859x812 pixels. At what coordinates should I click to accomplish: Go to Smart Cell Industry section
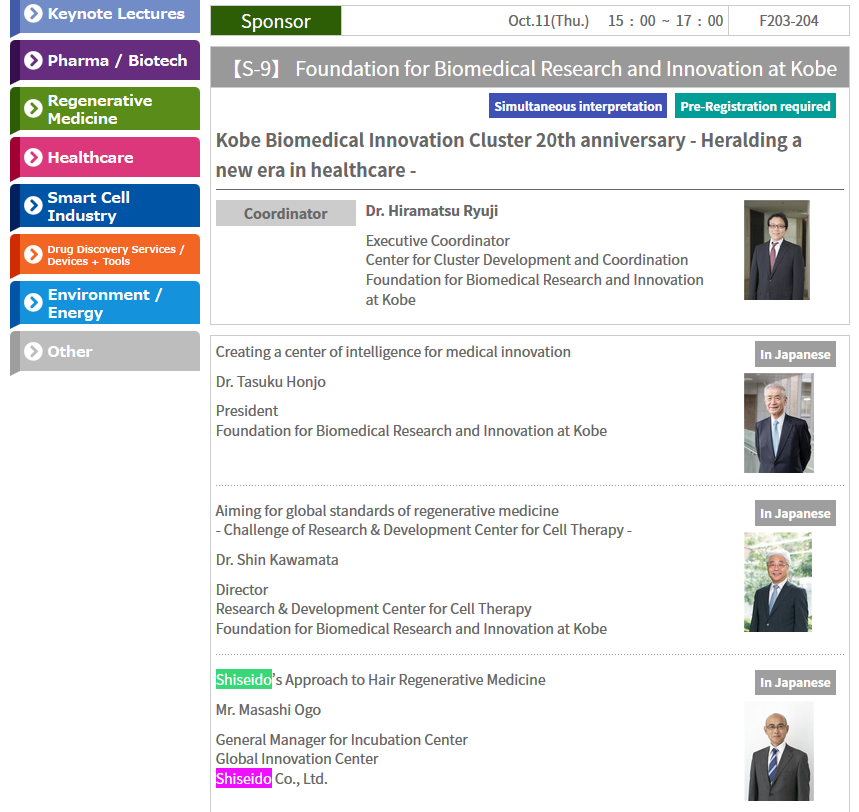coord(88,206)
